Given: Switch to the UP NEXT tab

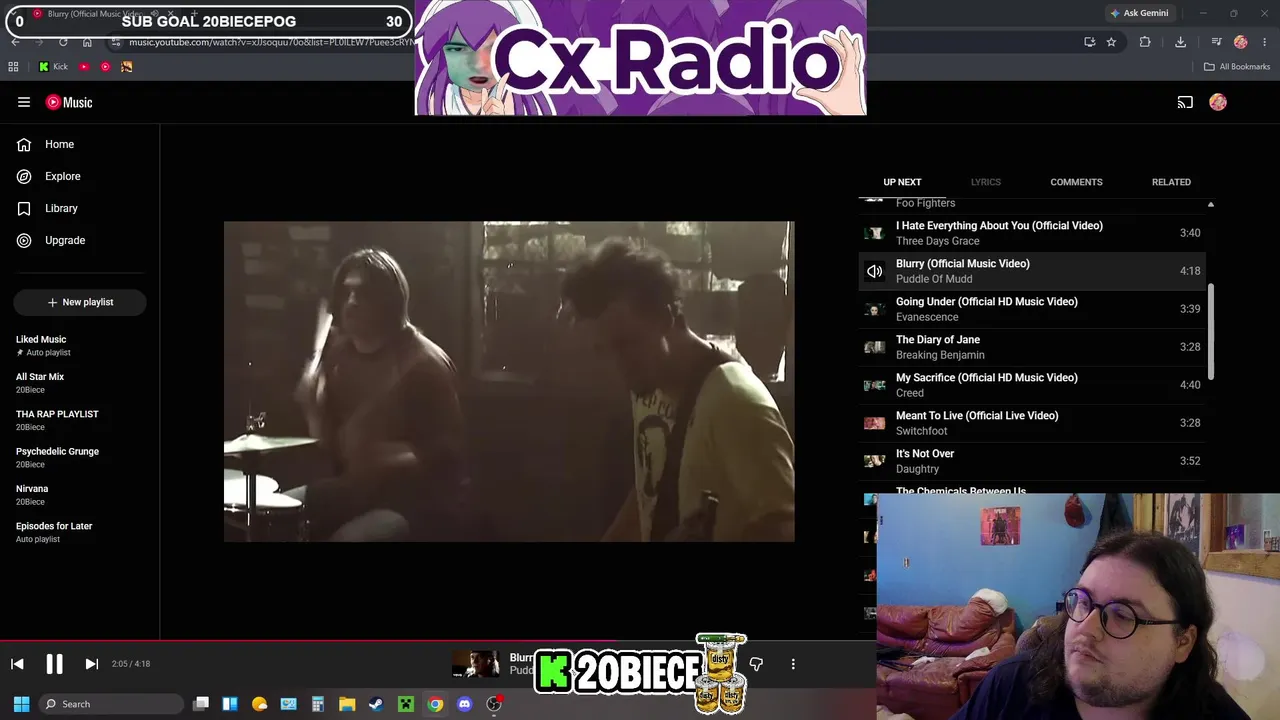Looking at the screenshot, I should pyautogui.click(x=902, y=182).
